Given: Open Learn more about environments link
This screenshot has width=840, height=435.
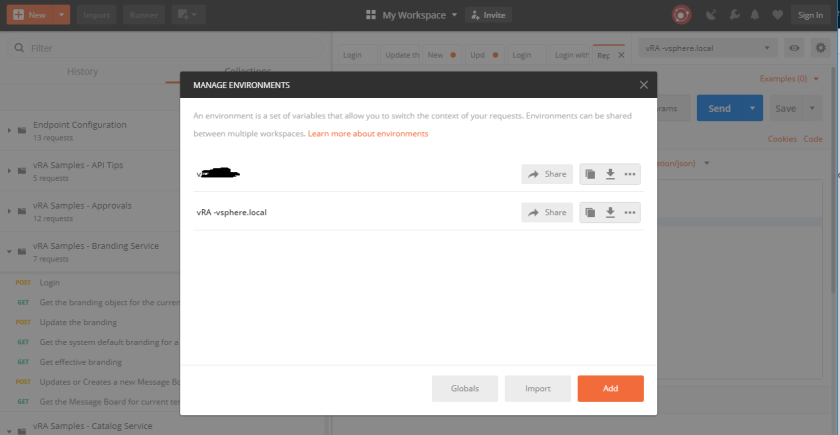Looking at the screenshot, I should pyautogui.click(x=368, y=133).
